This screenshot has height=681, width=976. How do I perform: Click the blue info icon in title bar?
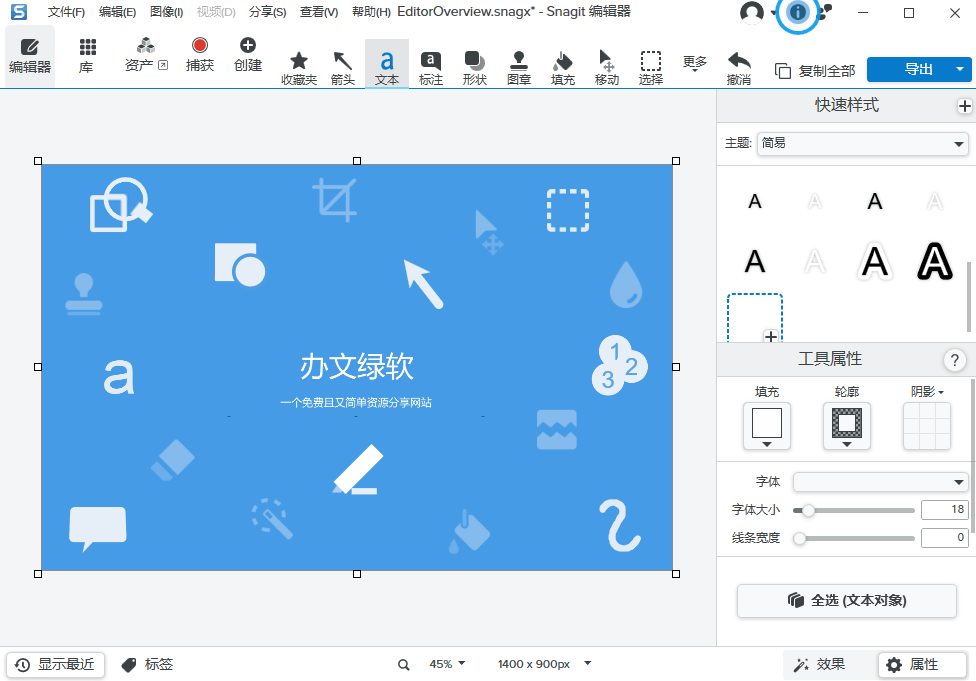tap(797, 12)
